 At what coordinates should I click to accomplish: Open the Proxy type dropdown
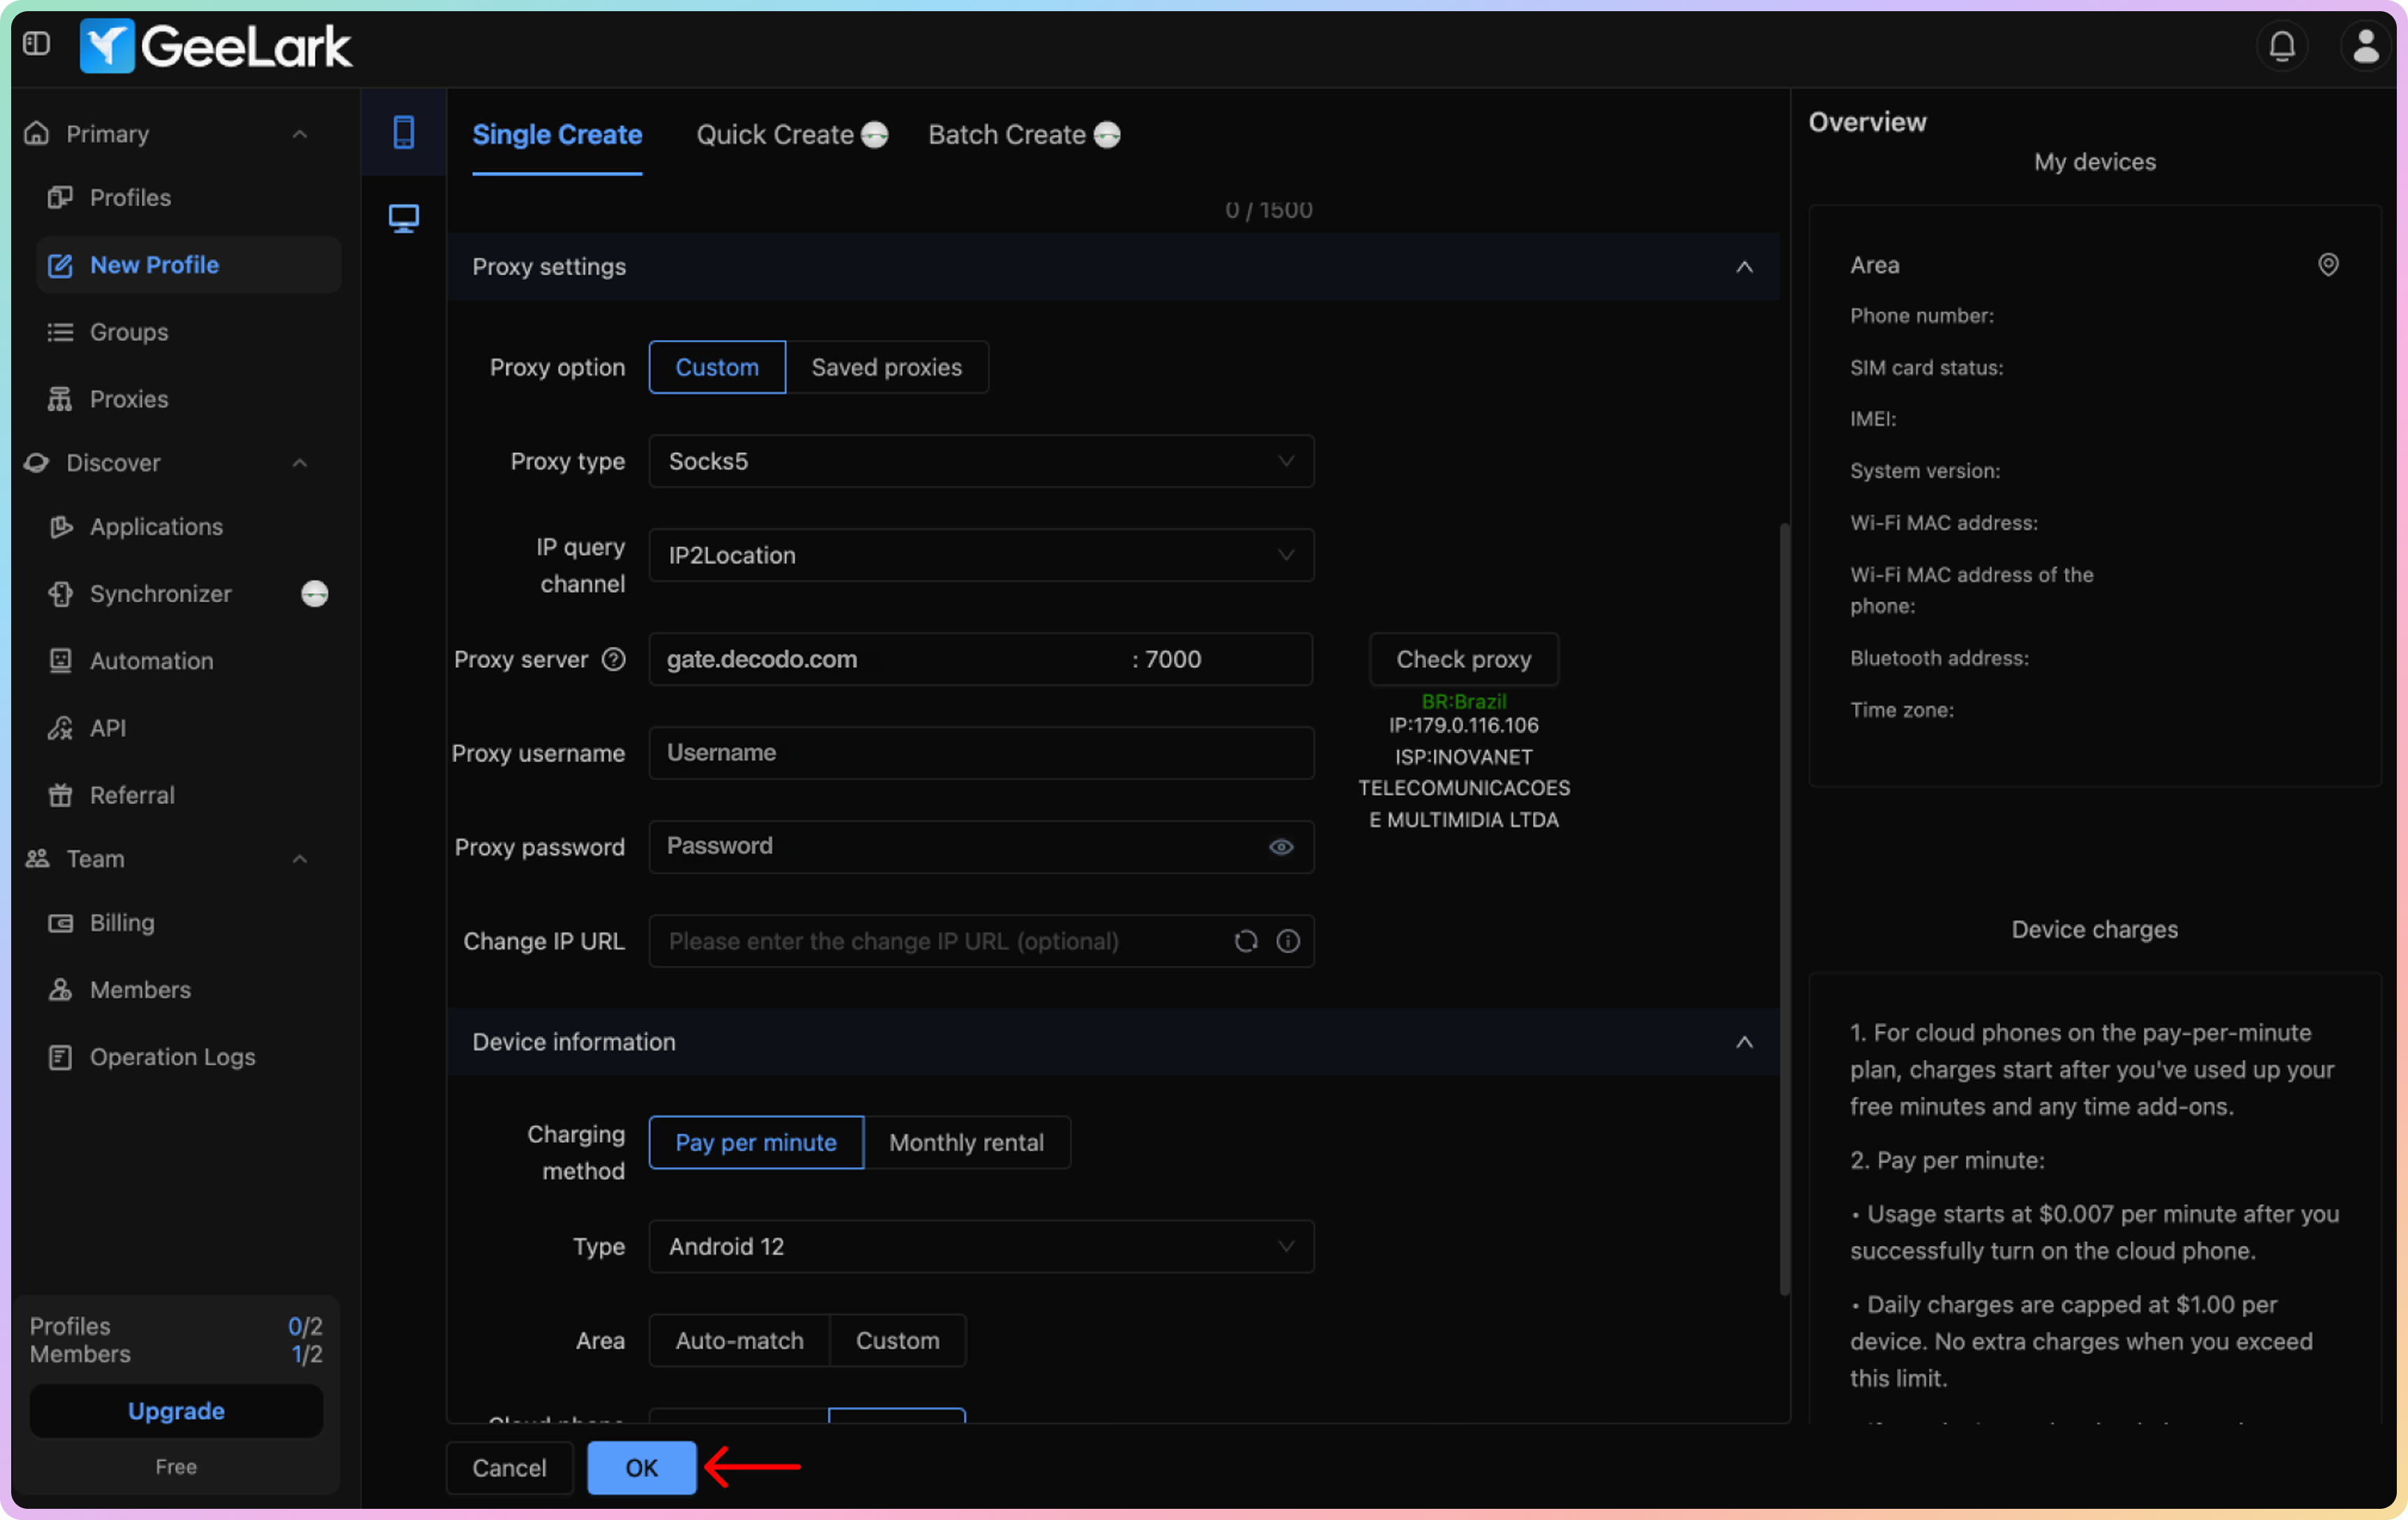tap(980, 461)
